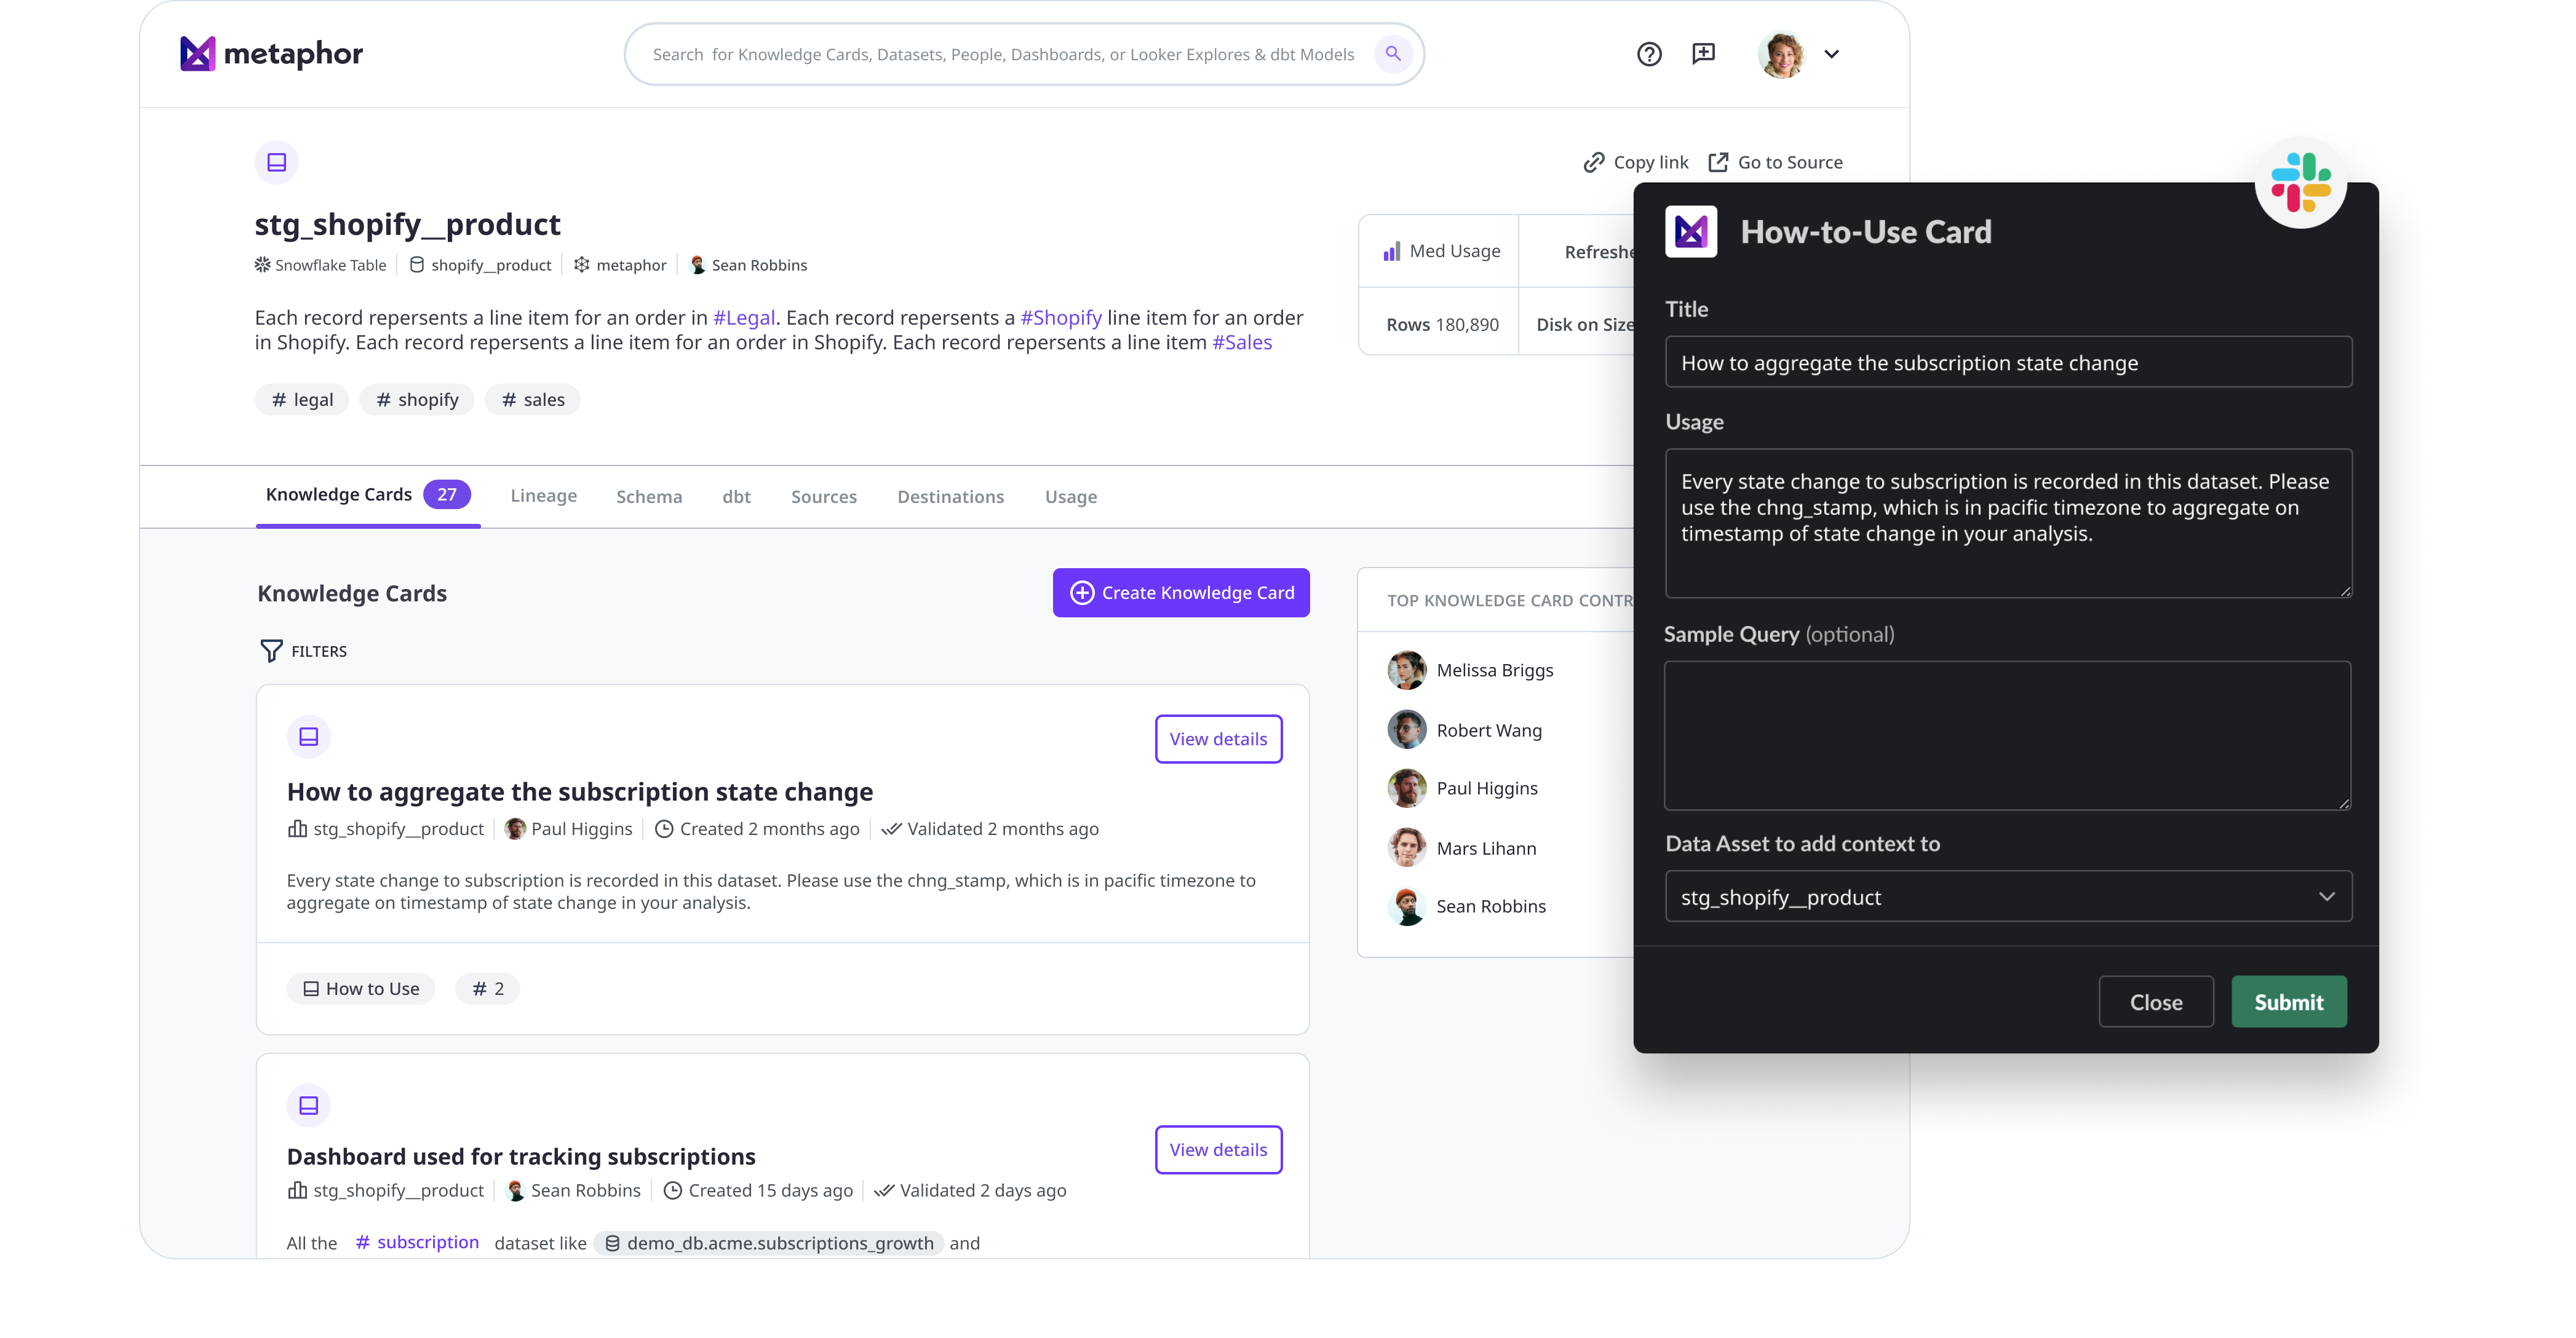The height and width of the screenshot is (1338, 2576).
Task: View details of subscription state change card
Action: click(1218, 739)
